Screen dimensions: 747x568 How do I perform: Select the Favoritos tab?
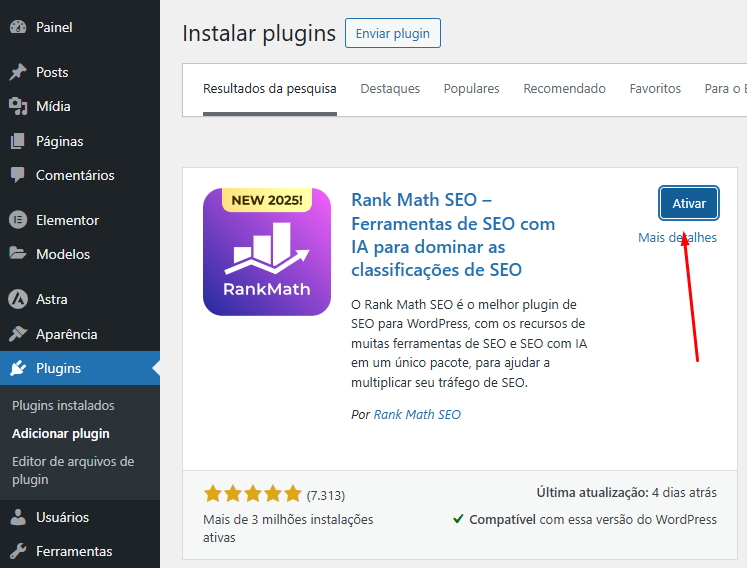point(655,89)
